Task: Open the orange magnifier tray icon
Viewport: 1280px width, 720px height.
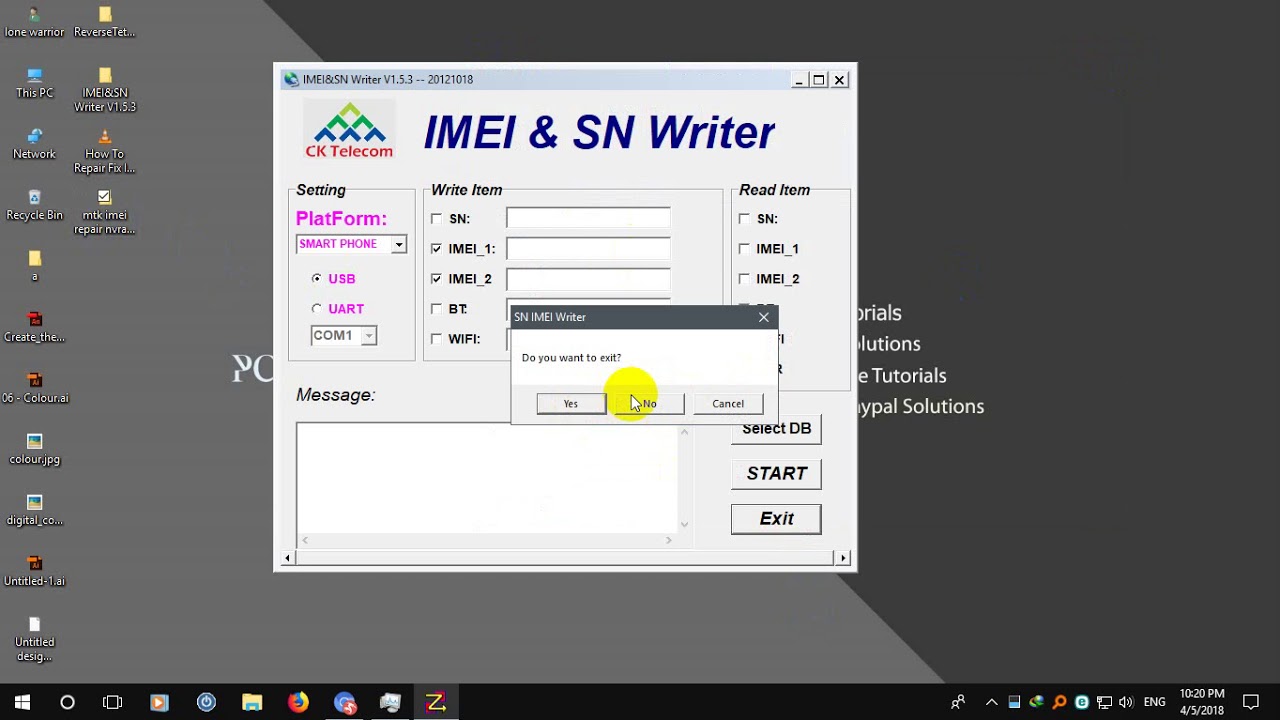Action: click(x=1059, y=702)
